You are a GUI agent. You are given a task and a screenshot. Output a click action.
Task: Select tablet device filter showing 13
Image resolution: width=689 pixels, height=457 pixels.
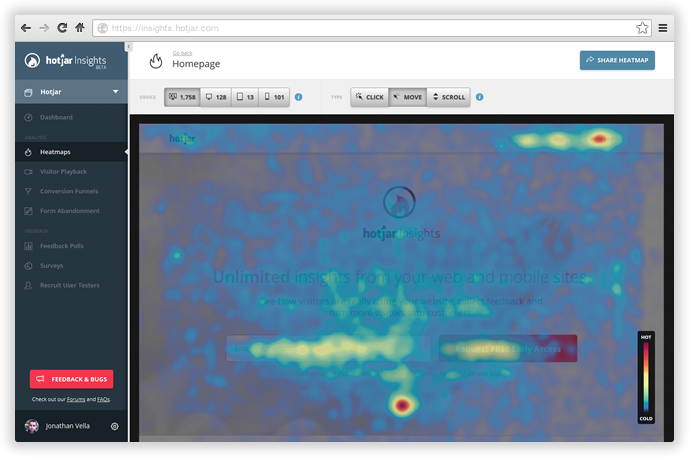[x=245, y=97]
